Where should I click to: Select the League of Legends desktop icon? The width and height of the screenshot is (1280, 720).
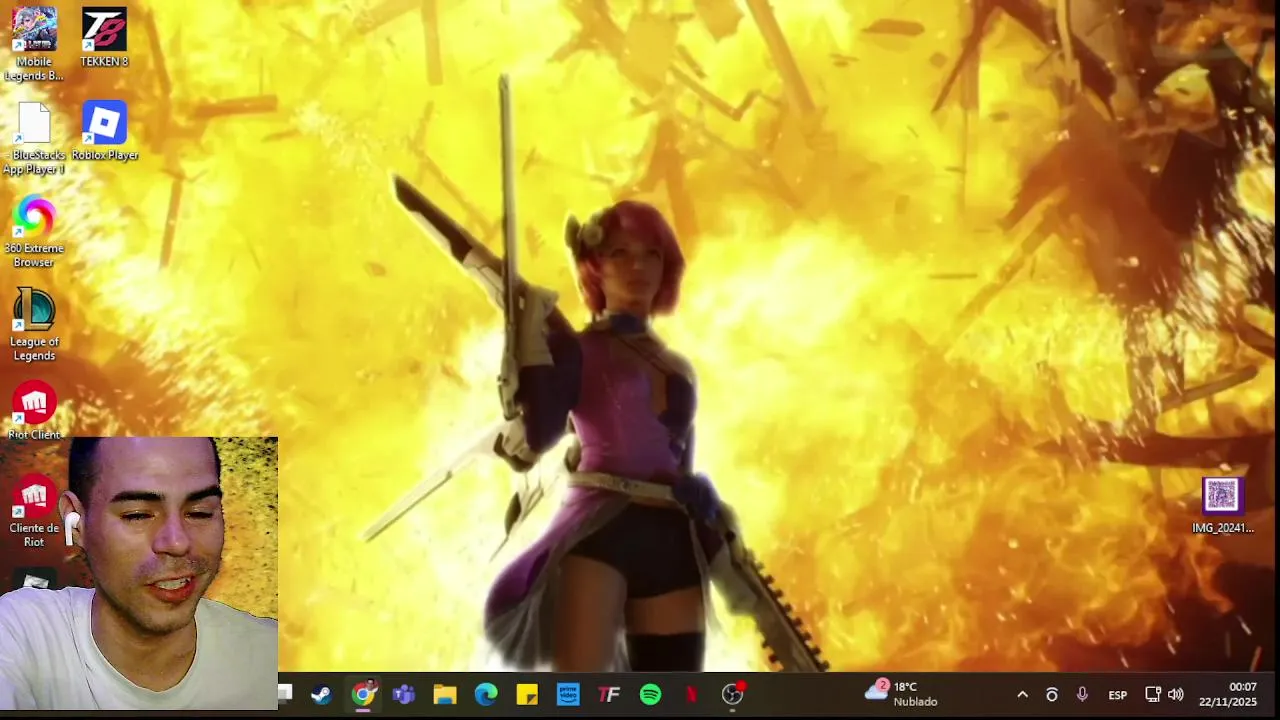pos(34,325)
